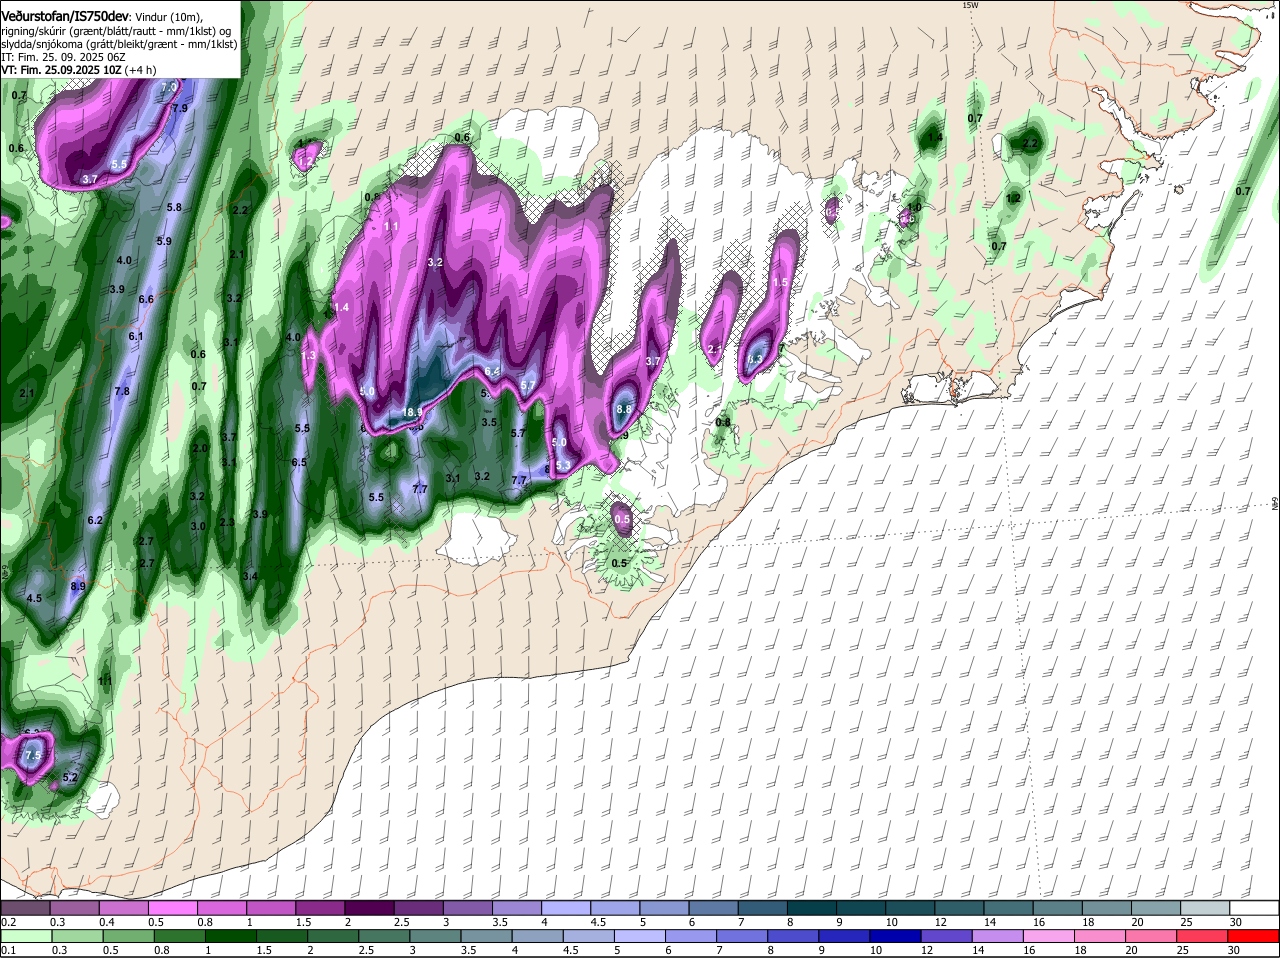Image resolution: width=1280 pixels, height=958 pixels.
Task: Select upper-row legend swatch labeled 20
Action: [1156, 908]
